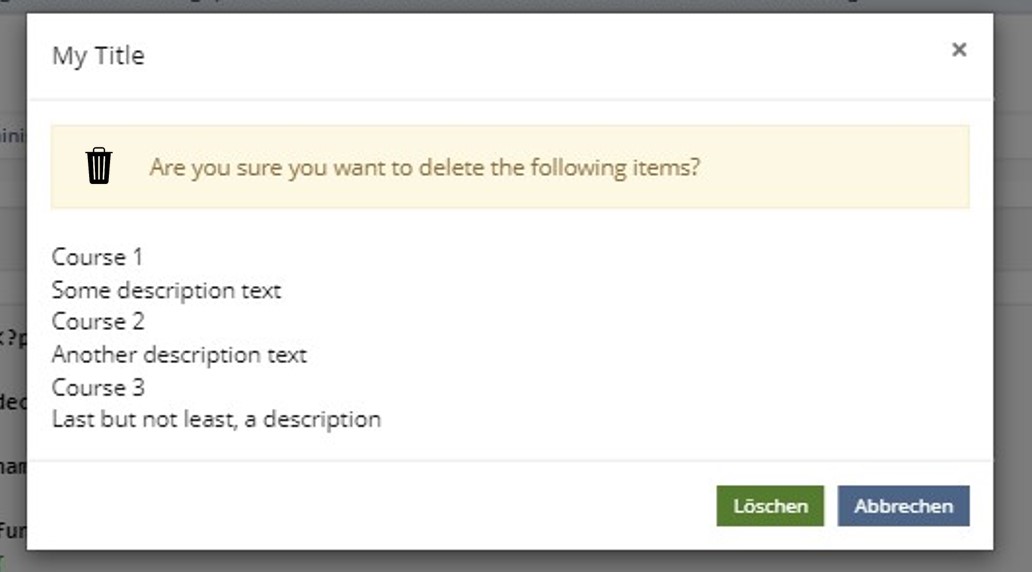This screenshot has height=572, width=1032.
Task: Click dimmed backdrop left of the dialog
Action: (12, 250)
